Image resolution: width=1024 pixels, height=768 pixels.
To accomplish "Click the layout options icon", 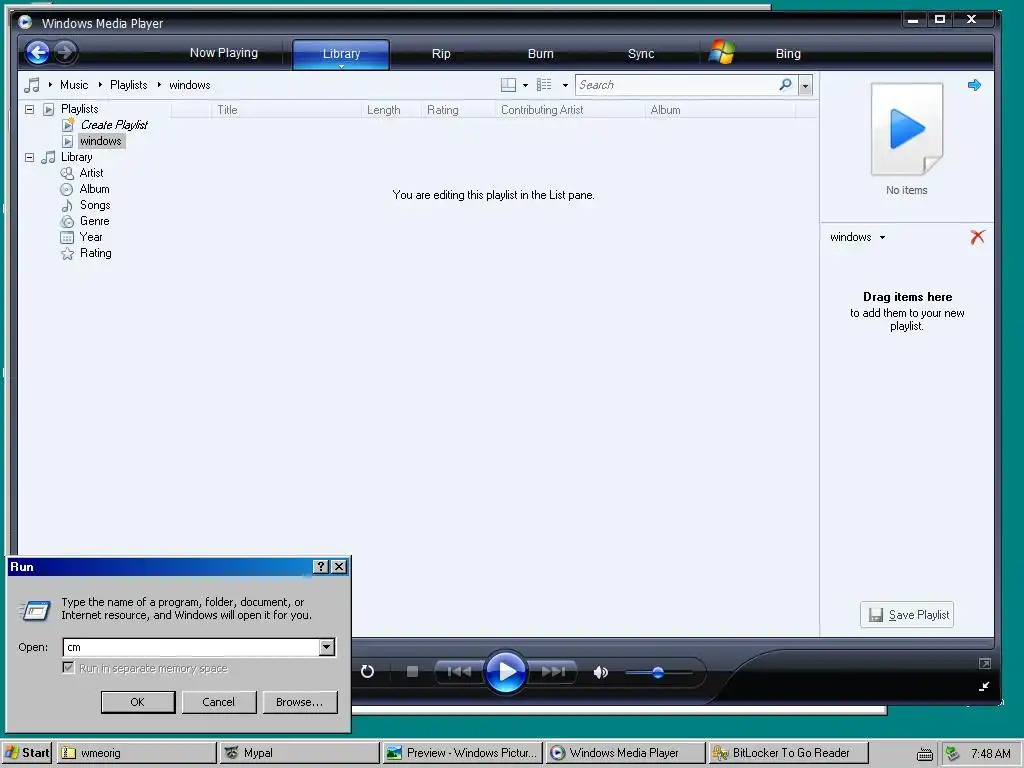I will click(x=508, y=85).
